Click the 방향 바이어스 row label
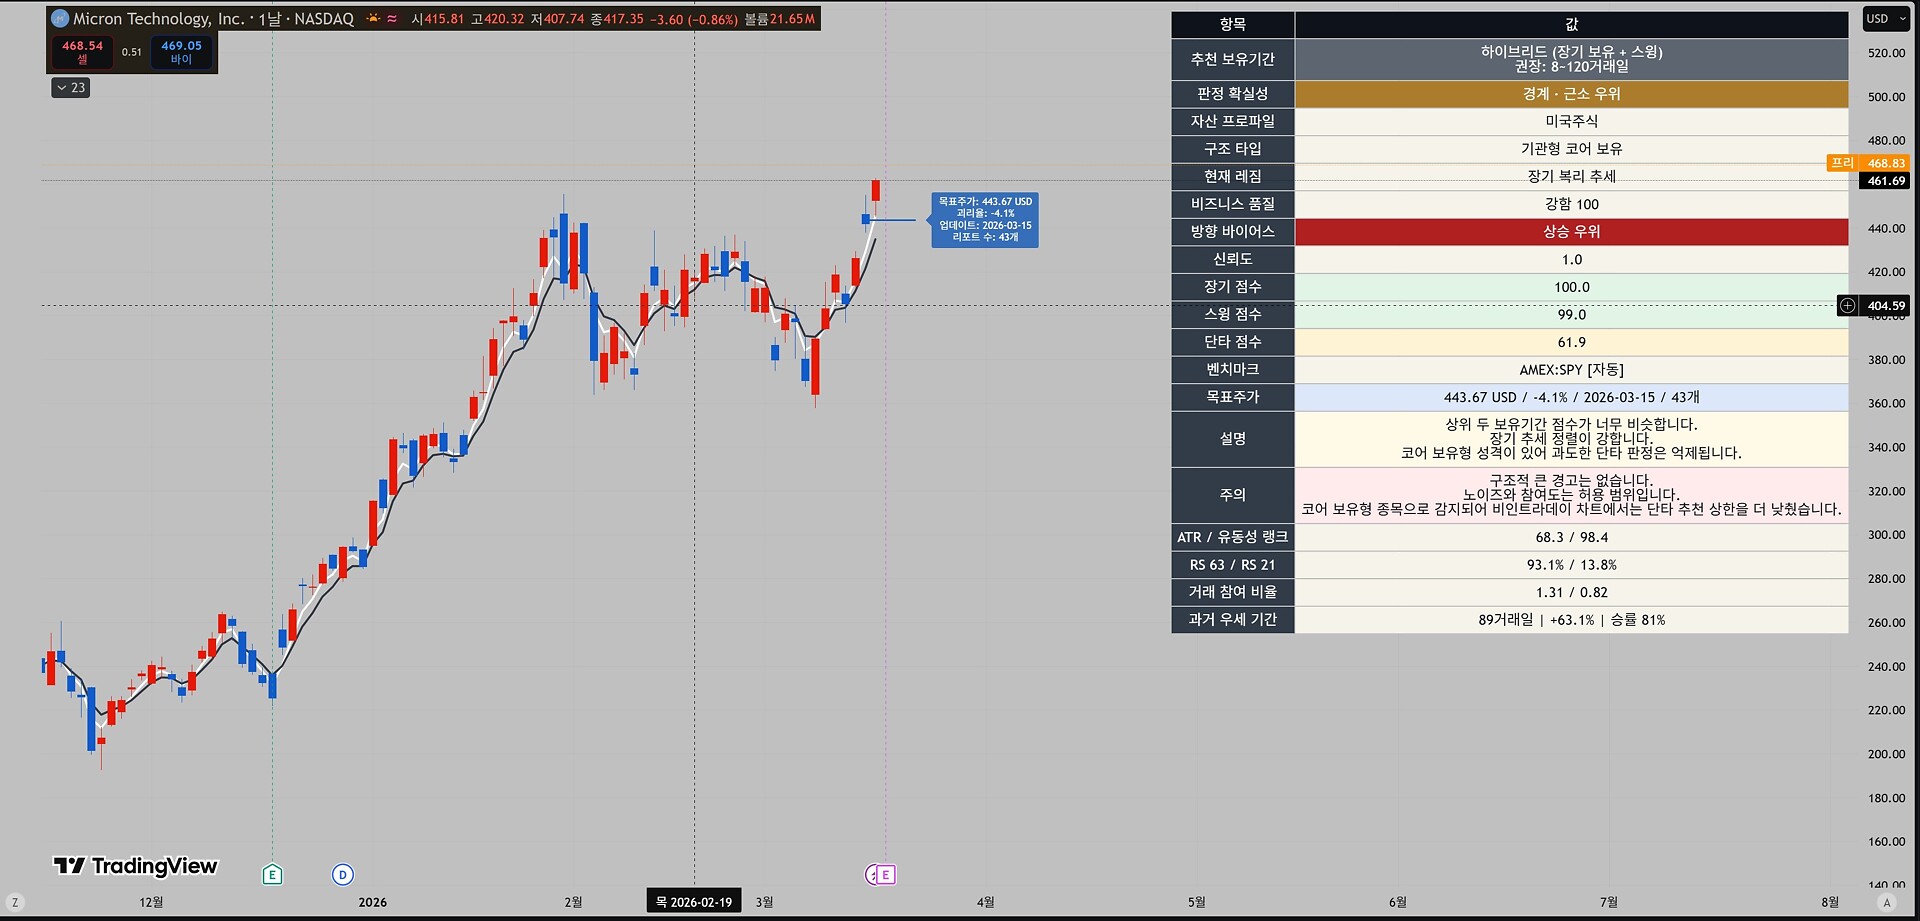 (1233, 232)
